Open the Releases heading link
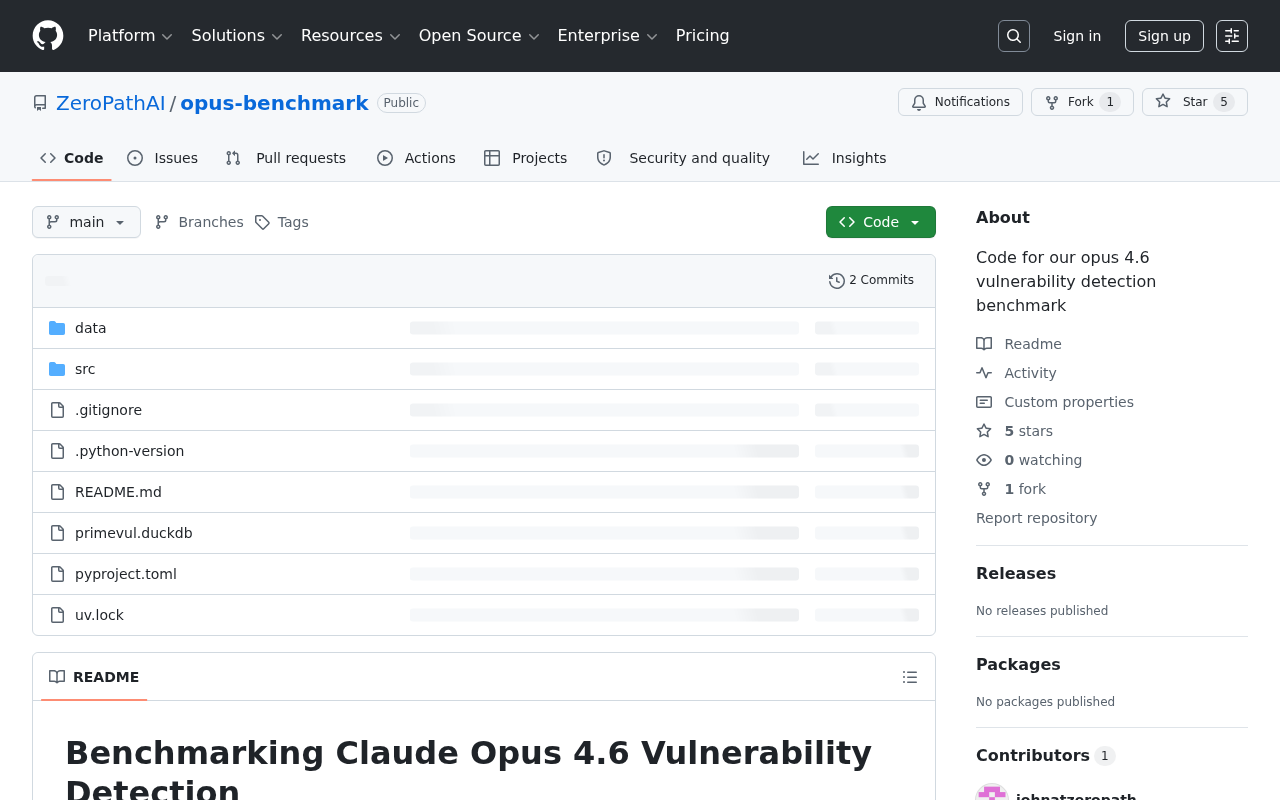Screen dimensions: 1280x800 coord(1016,573)
